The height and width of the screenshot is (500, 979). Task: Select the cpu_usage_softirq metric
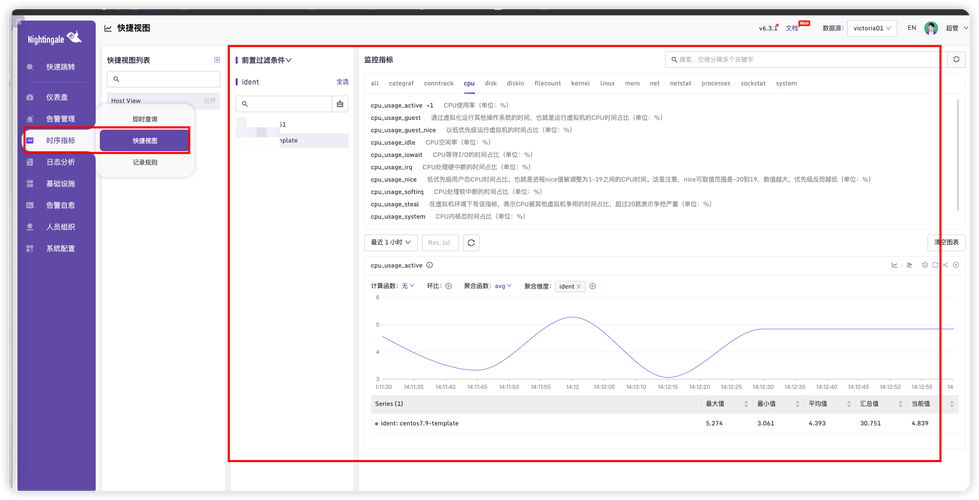[x=398, y=192]
